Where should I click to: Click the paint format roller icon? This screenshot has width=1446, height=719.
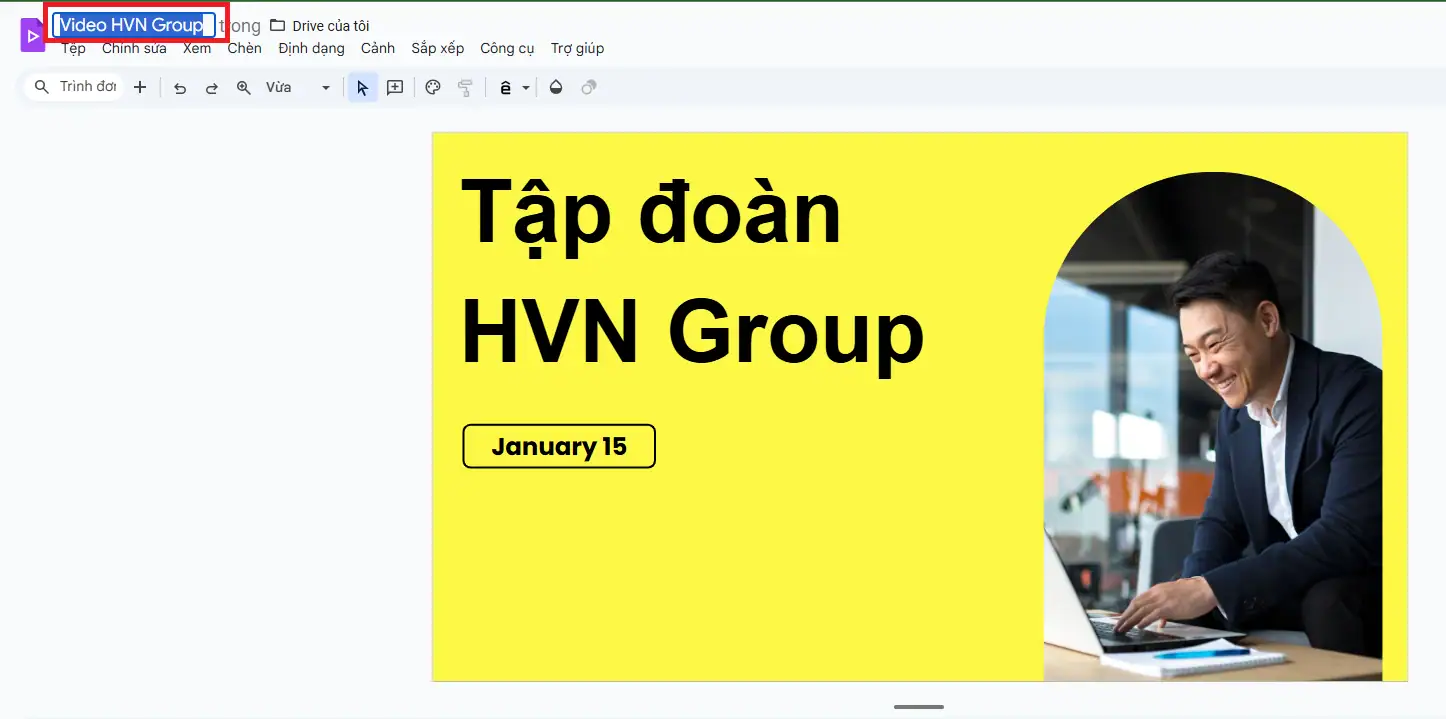tap(465, 88)
